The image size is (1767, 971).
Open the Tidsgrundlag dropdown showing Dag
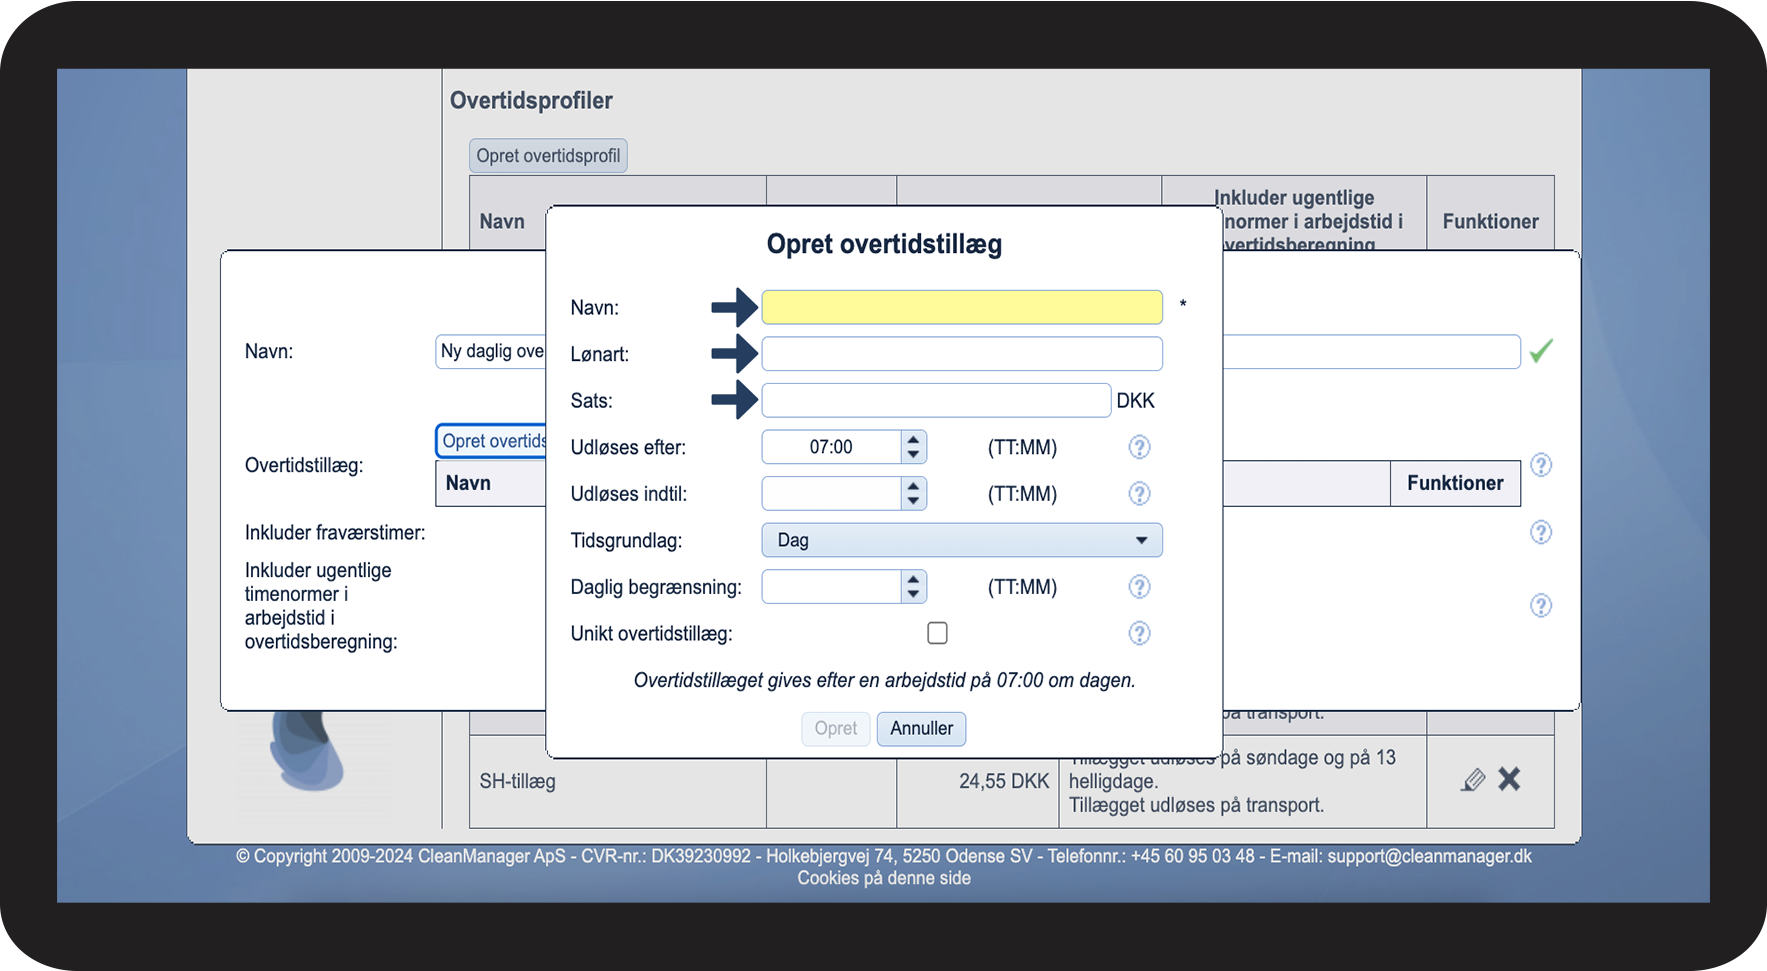coord(961,540)
